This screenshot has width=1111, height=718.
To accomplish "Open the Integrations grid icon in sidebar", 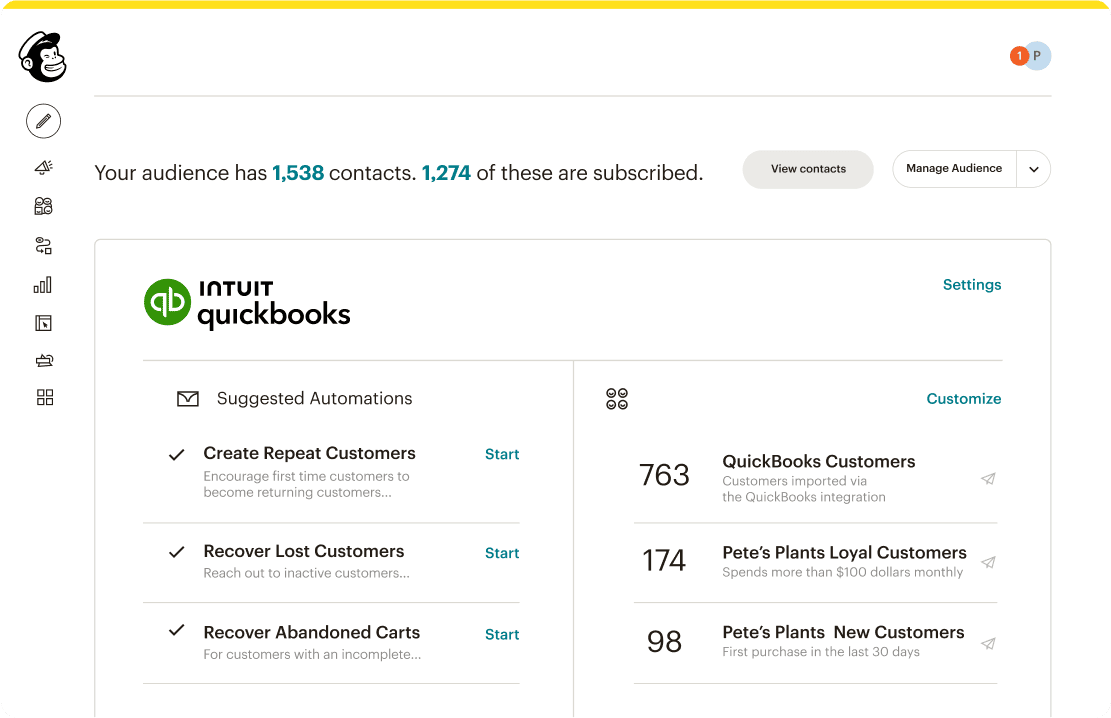I will pyautogui.click(x=44, y=398).
